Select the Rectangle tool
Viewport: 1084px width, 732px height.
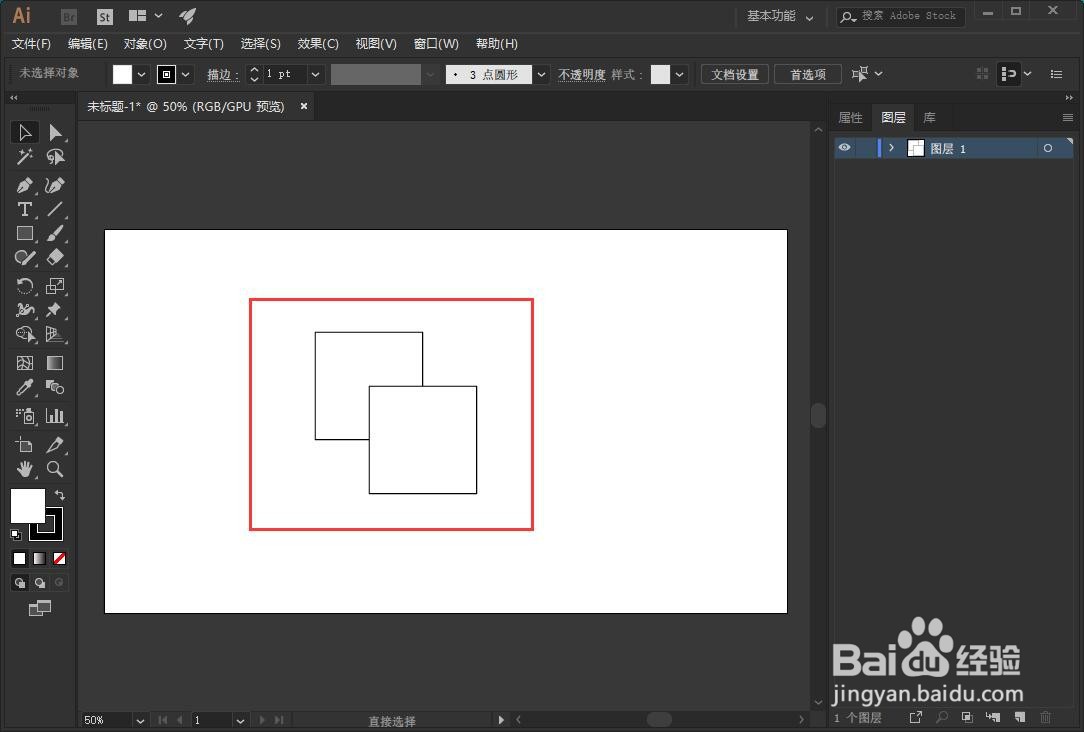(x=24, y=234)
